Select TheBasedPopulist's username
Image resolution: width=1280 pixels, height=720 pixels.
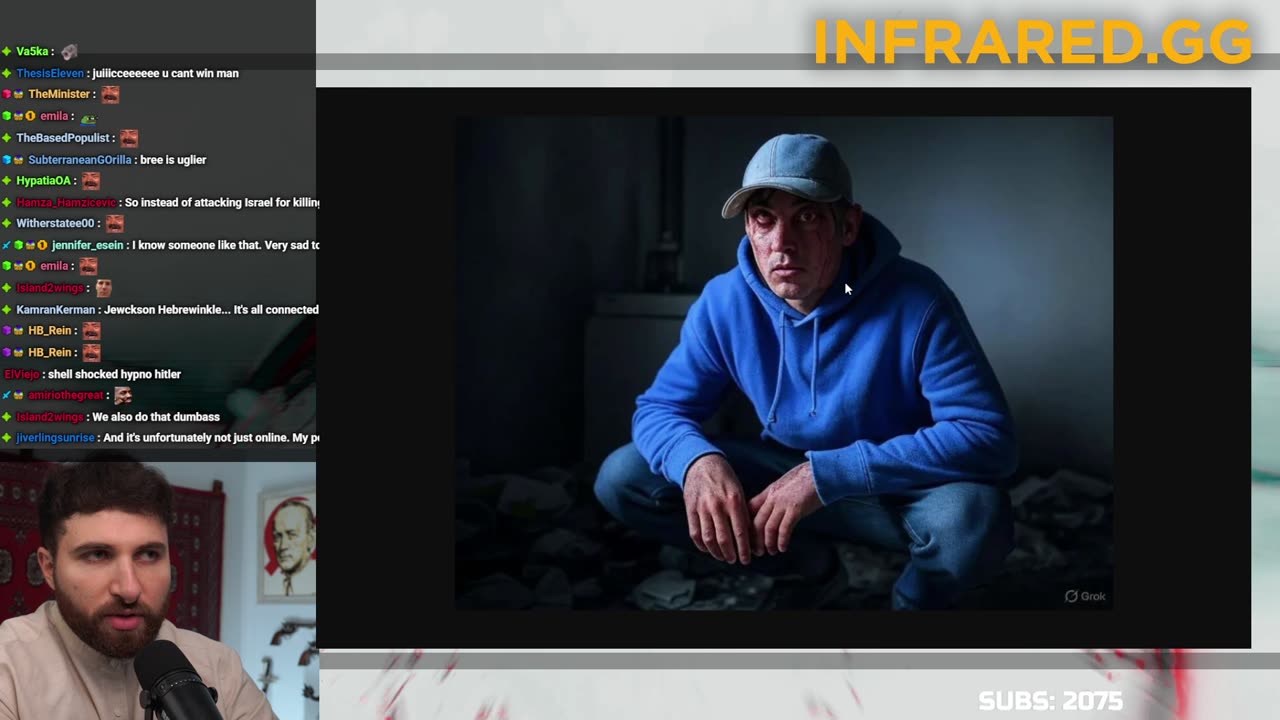(63, 138)
